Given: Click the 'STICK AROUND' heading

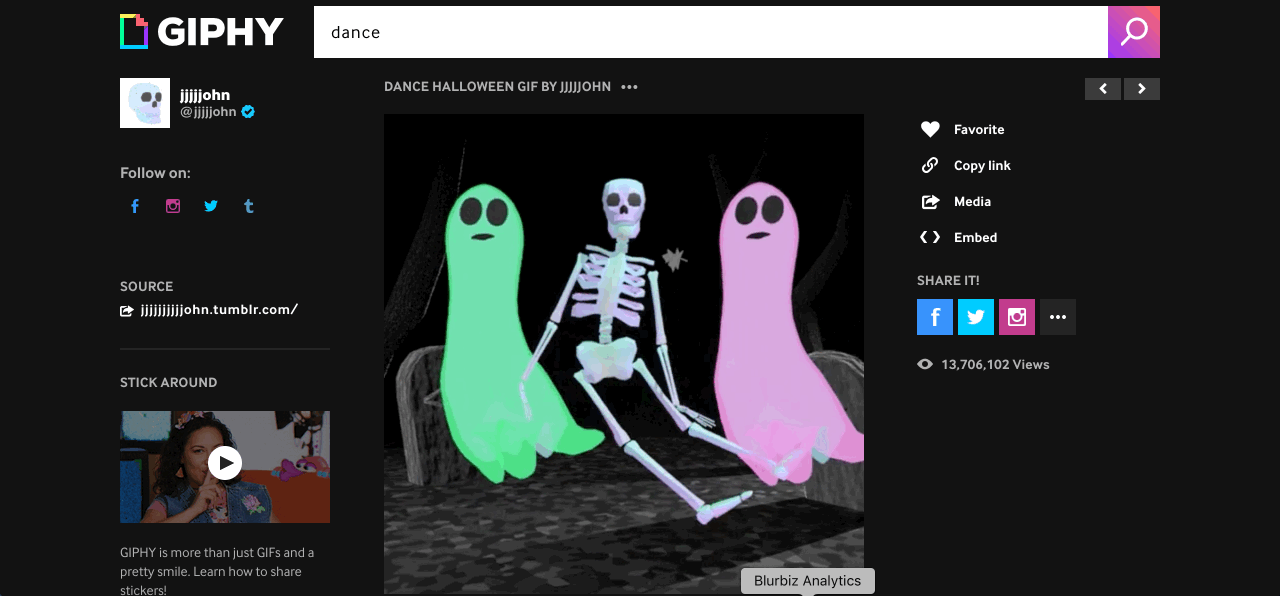Looking at the screenshot, I should point(168,383).
